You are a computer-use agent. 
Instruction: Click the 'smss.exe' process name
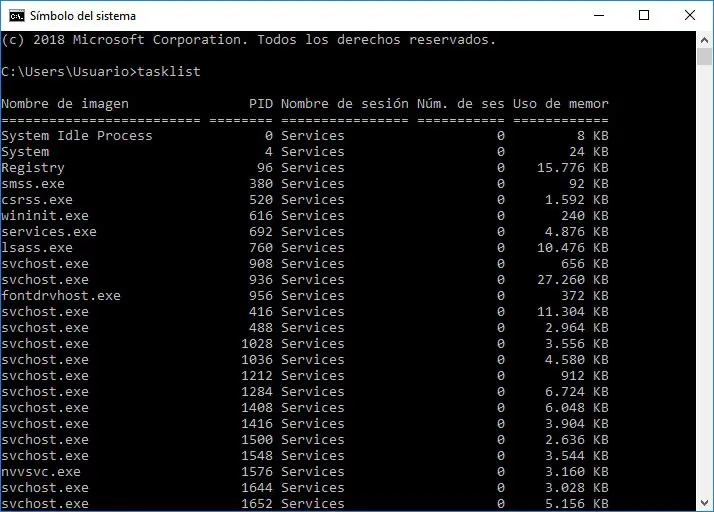[x=33, y=184]
